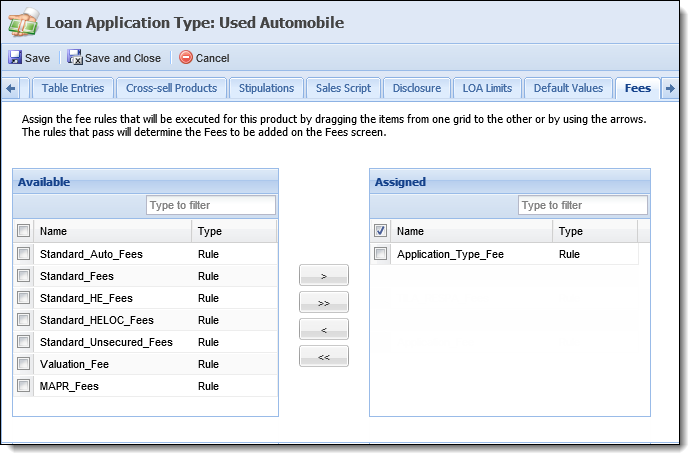The width and height of the screenshot is (695, 460).
Task: Select the Standard_HE_Fees row name
Action: click(x=86, y=298)
